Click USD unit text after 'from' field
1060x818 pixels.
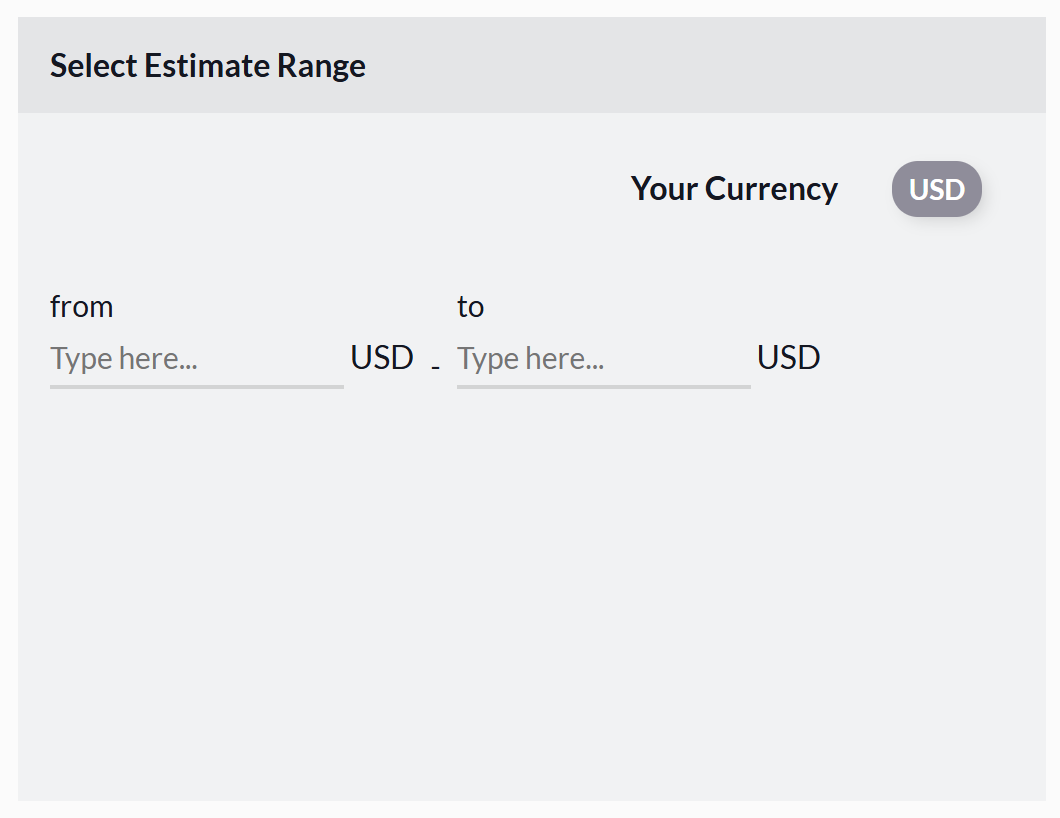[x=382, y=358]
